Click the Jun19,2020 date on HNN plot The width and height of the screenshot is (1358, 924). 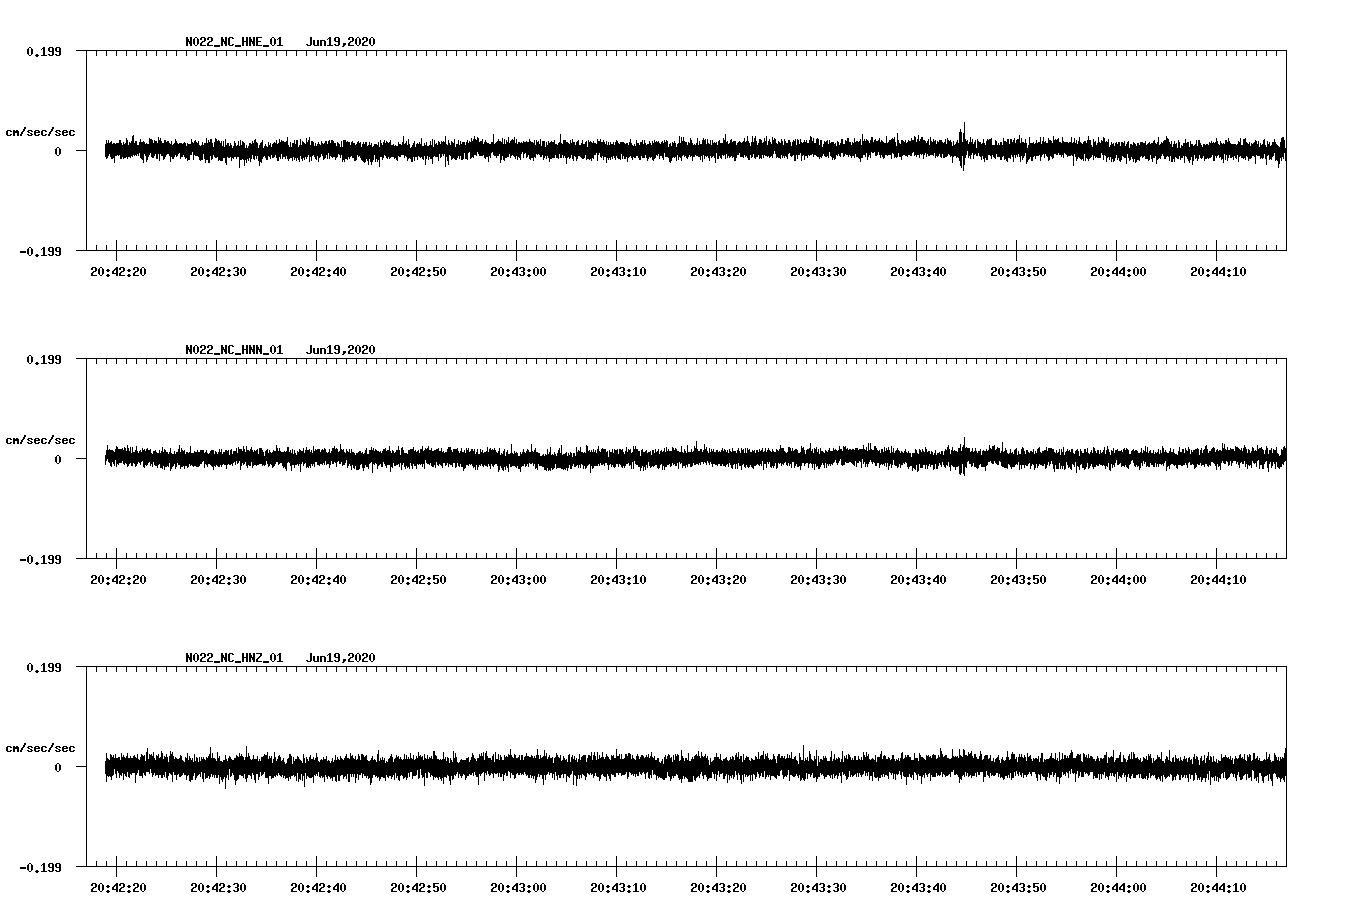click(x=341, y=350)
